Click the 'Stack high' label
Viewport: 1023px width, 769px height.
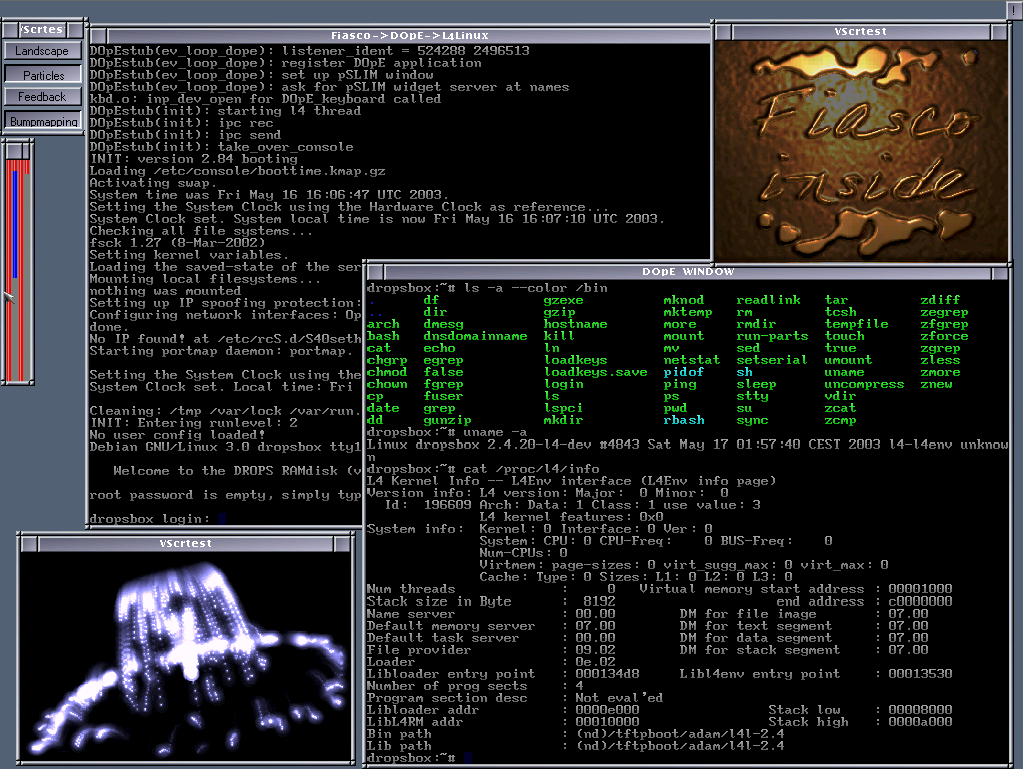coord(808,722)
